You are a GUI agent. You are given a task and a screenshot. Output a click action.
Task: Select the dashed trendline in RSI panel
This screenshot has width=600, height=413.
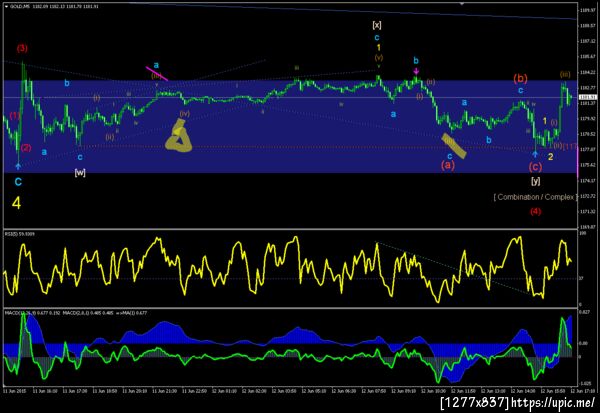pos(454,269)
